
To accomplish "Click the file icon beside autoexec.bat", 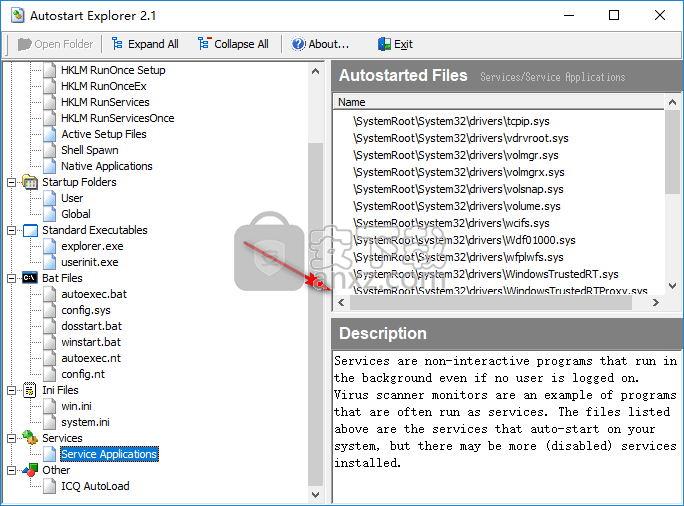I will [x=50, y=294].
